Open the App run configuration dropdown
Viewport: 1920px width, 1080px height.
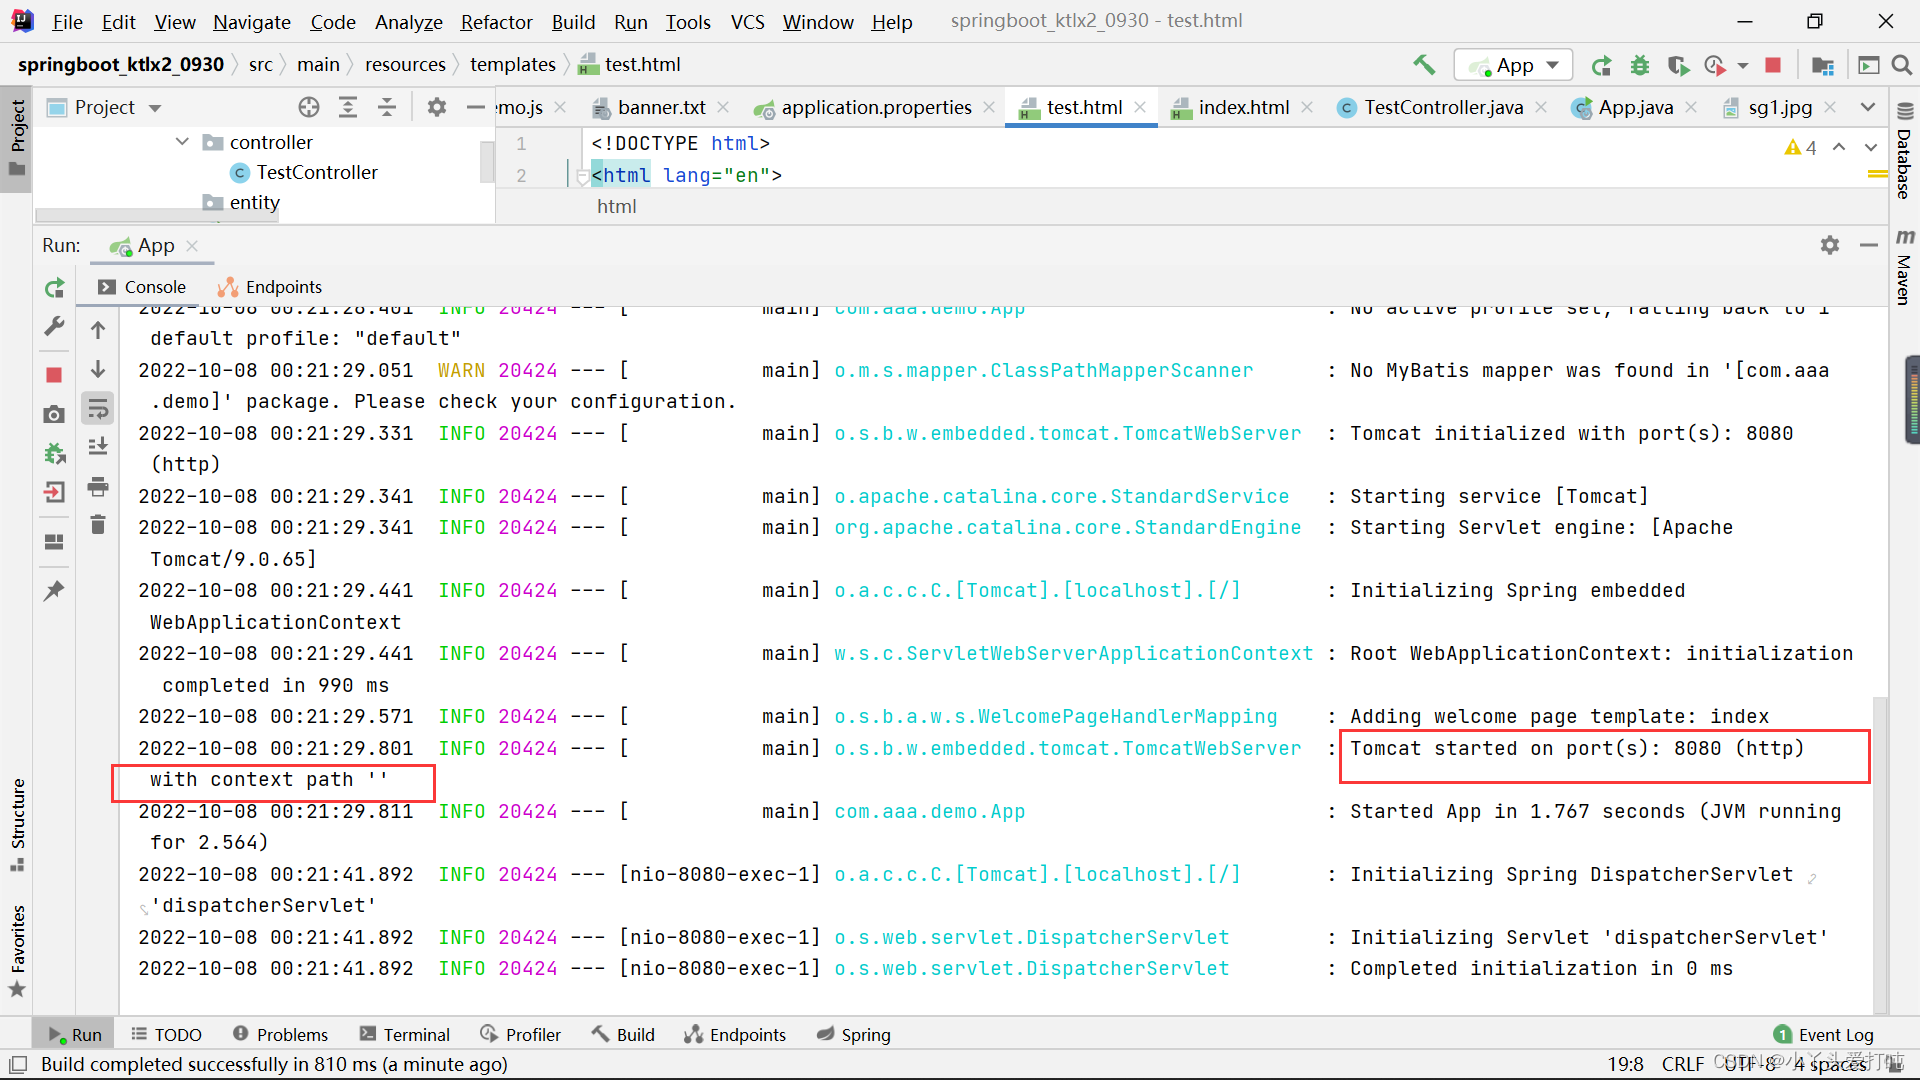tap(1513, 65)
